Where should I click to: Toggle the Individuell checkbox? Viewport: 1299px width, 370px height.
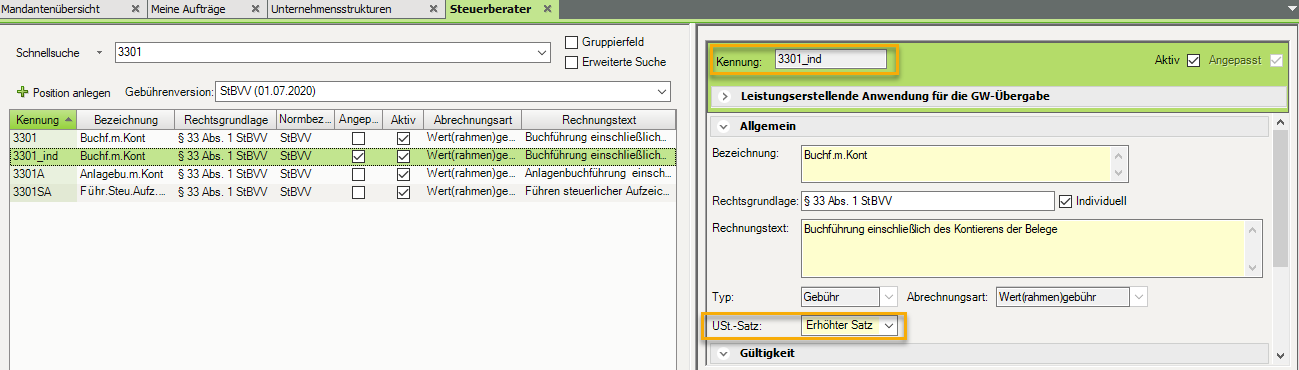coord(1065,202)
